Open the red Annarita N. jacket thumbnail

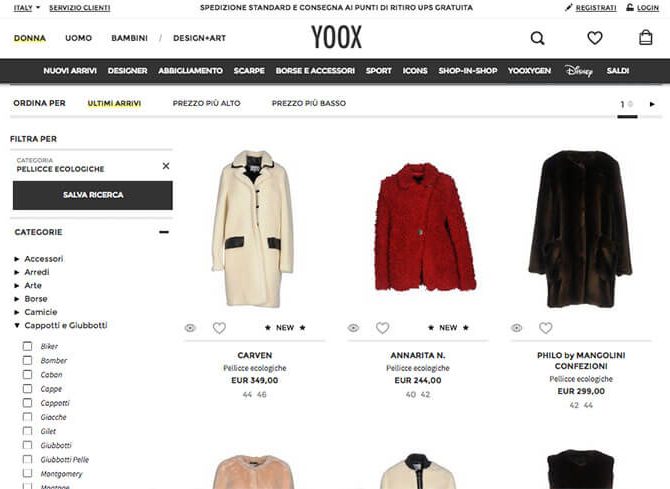(425, 227)
